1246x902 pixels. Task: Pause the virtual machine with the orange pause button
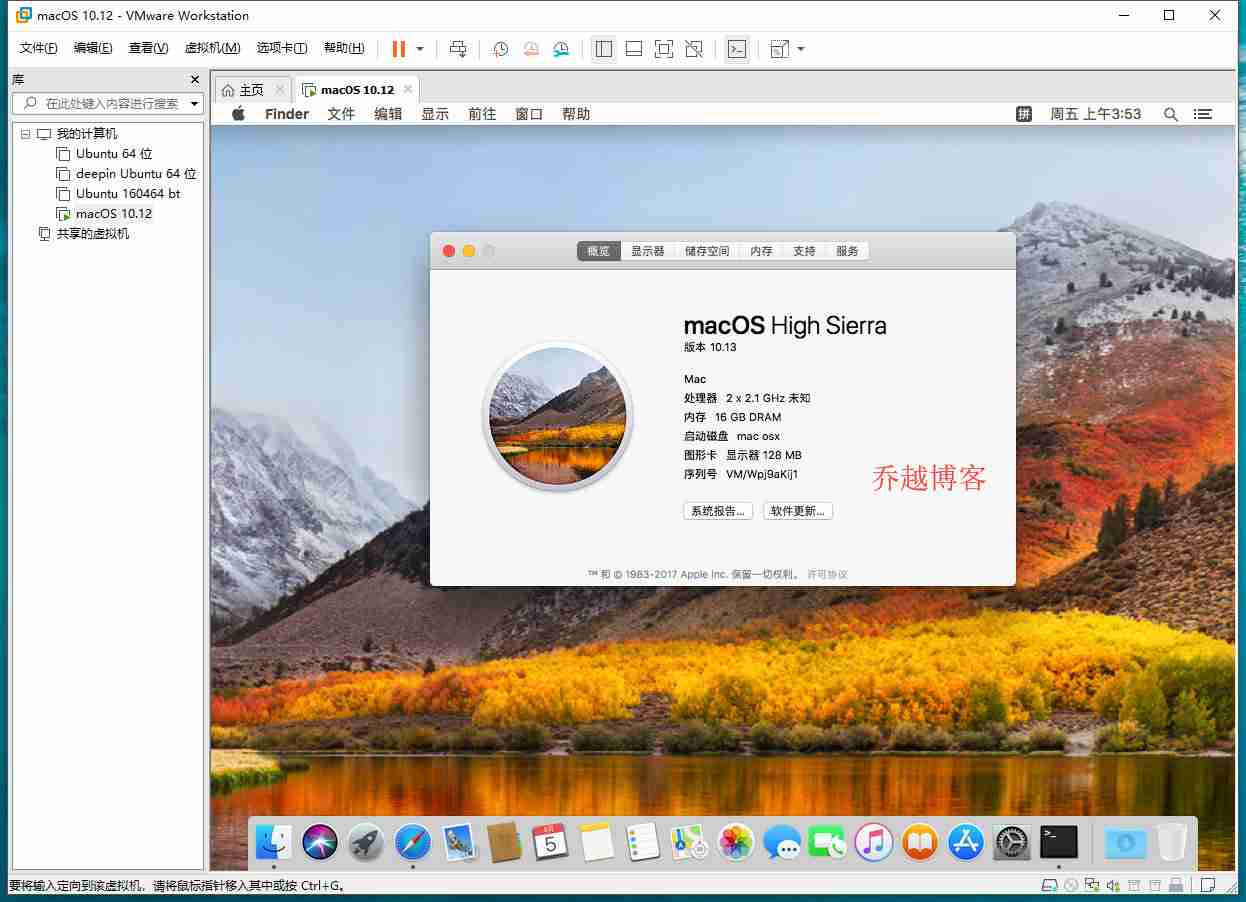point(399,49)
